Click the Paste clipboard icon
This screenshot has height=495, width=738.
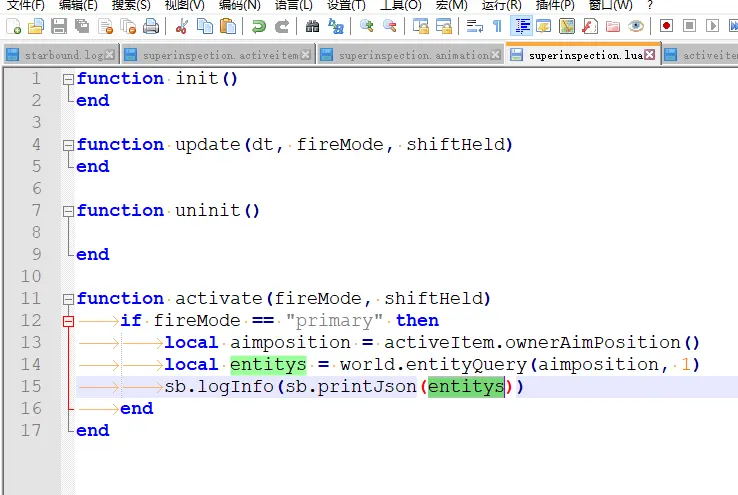pos(228,26)
